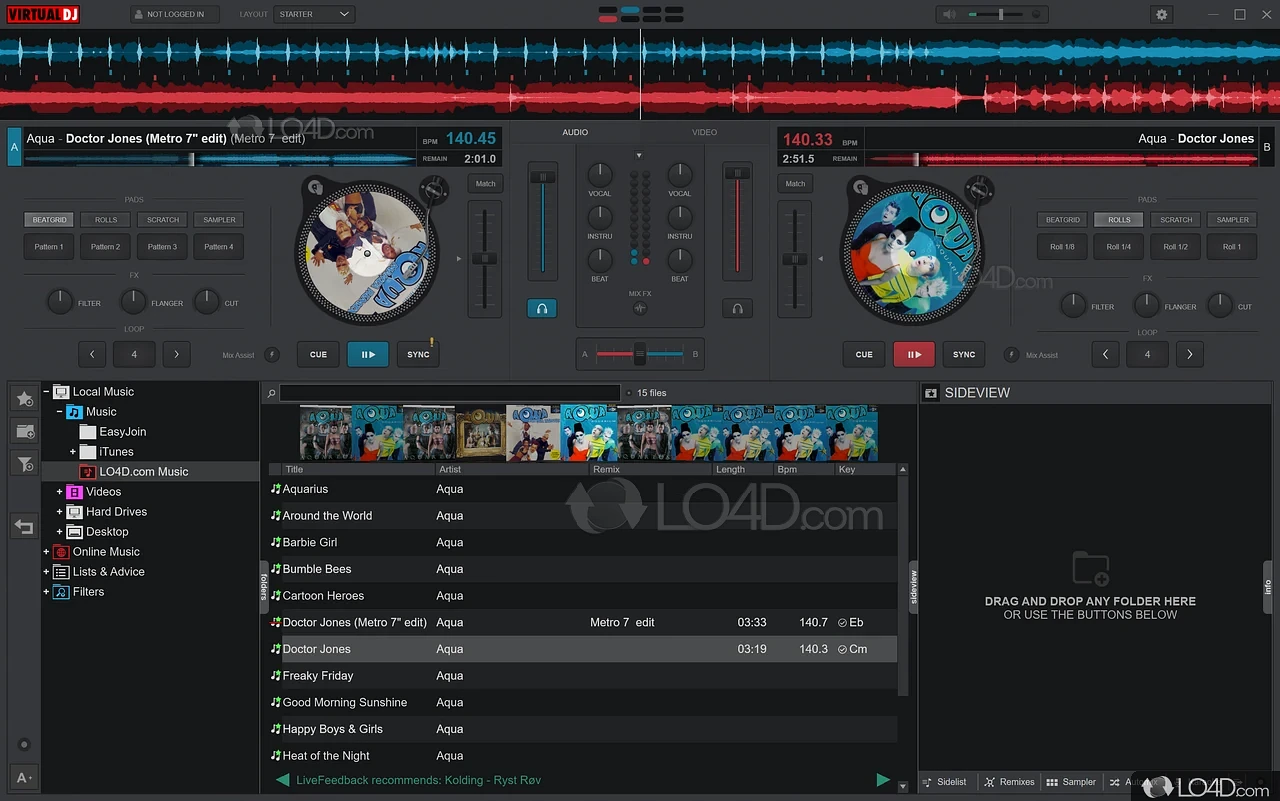Collapse the Music folder node
Image resolution: width=1280 pixels, height=801 pixels.
click(x=59, y=412)
